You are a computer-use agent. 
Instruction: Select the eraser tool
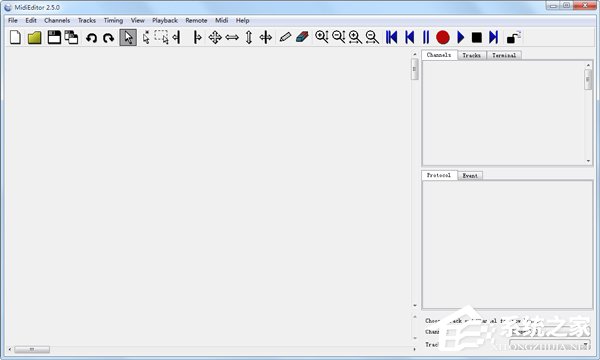click(302, 37)
